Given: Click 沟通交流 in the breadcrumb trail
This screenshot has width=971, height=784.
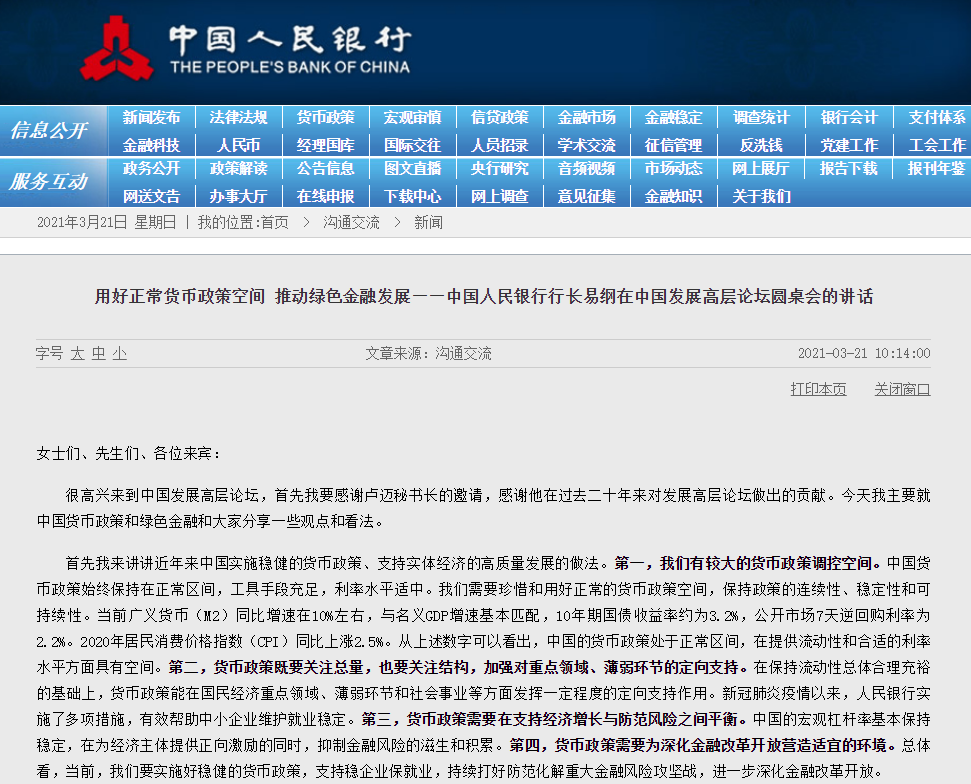Looking at the screenshot, I should click(351, 222).
